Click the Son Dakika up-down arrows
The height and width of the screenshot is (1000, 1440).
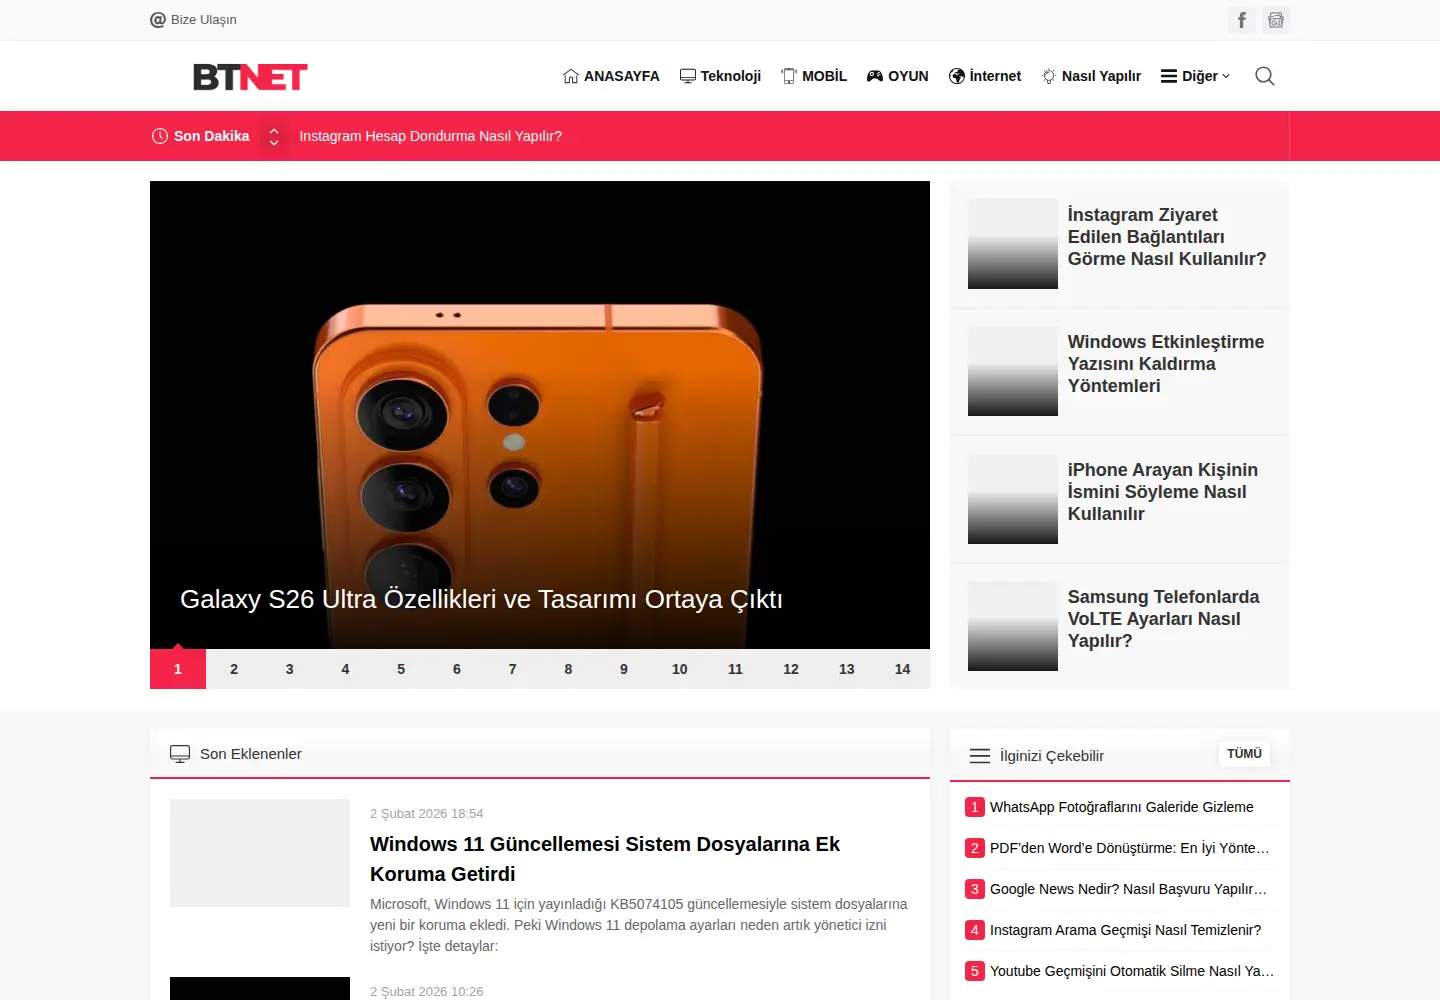[274, 136]
